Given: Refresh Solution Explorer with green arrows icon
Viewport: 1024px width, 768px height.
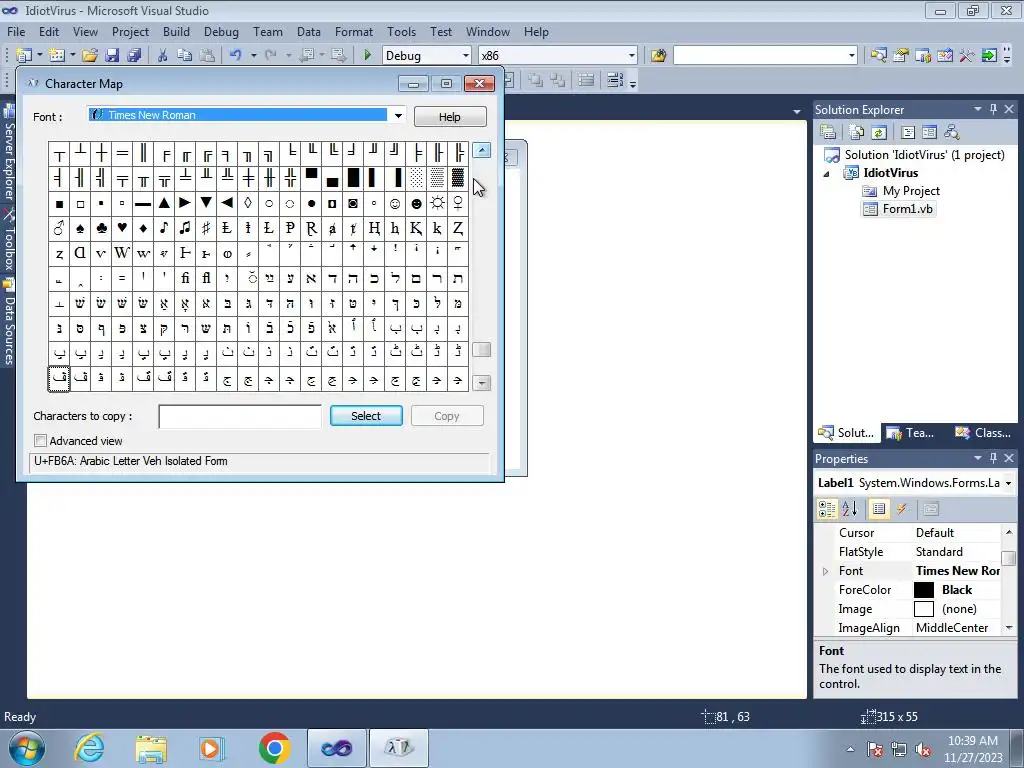Looking at the screenshot, I should point(879,133).
